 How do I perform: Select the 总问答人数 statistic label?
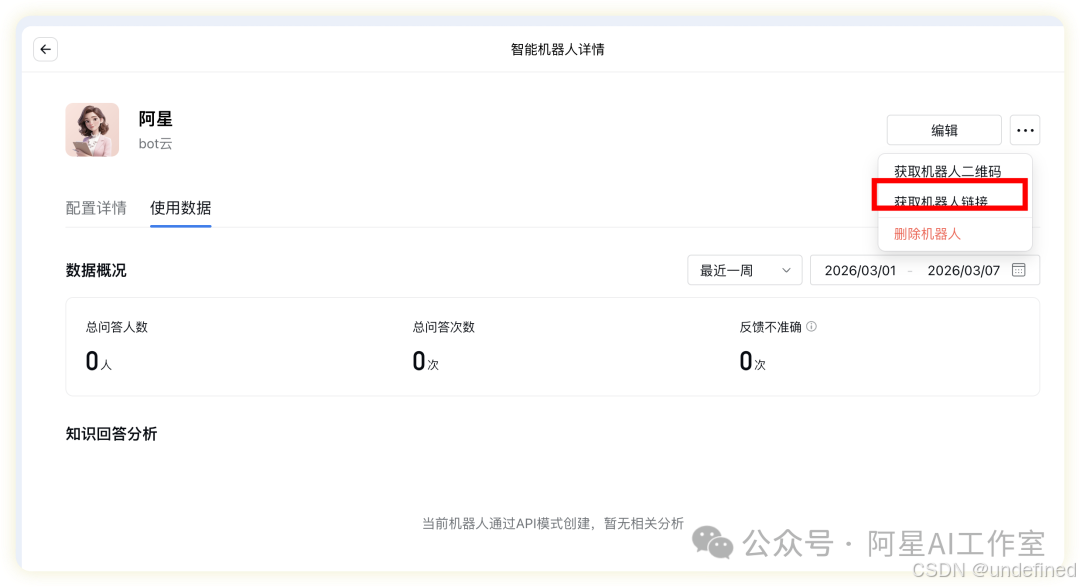tap(117, 327)
